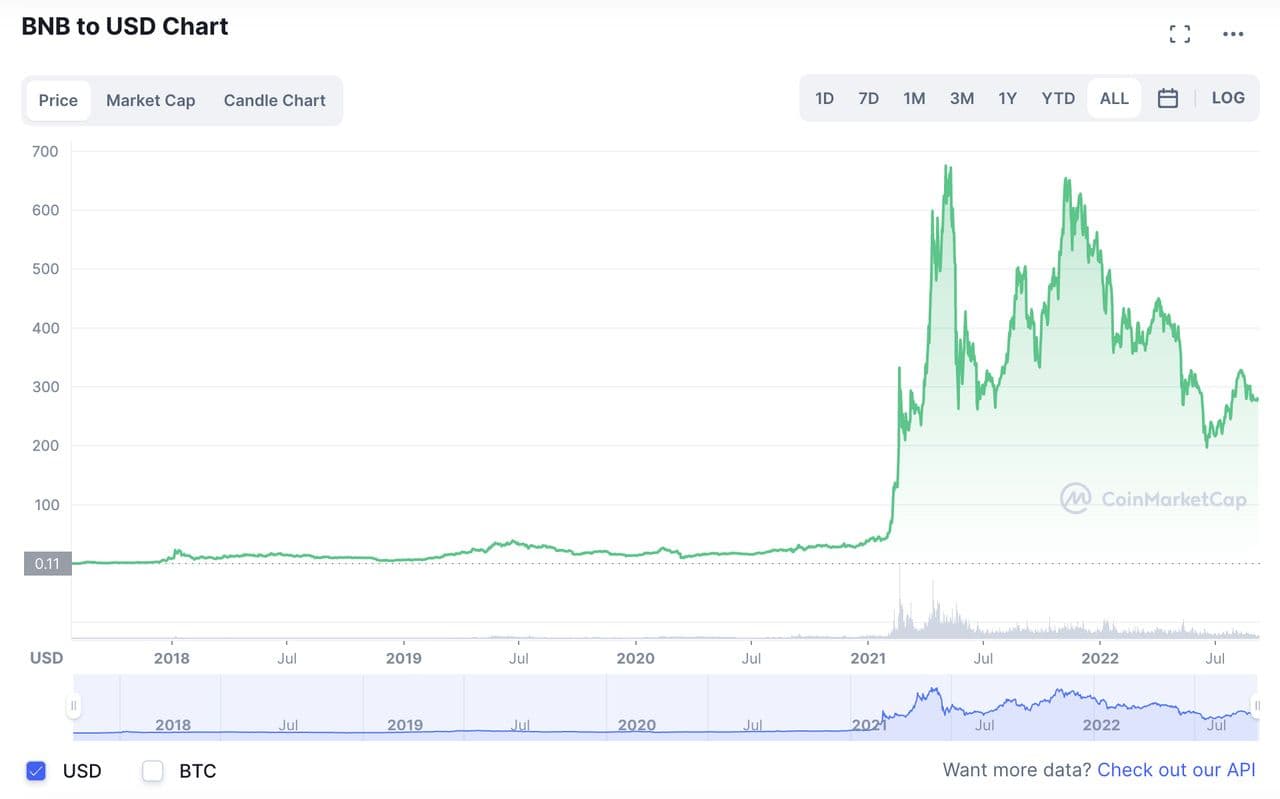Follow the Check out our API link

1176,770
